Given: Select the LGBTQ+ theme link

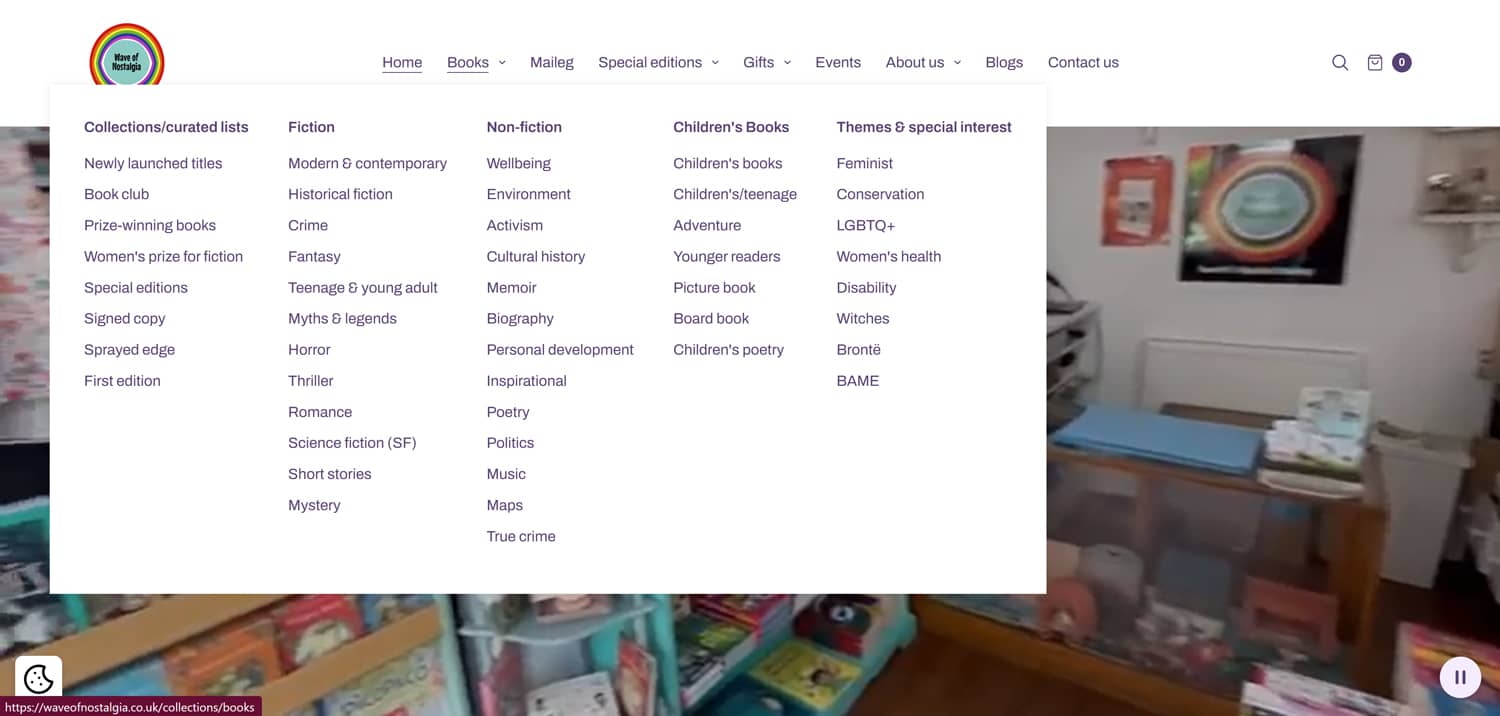Looking at the screenshot, I should click(x=866, y=225).
